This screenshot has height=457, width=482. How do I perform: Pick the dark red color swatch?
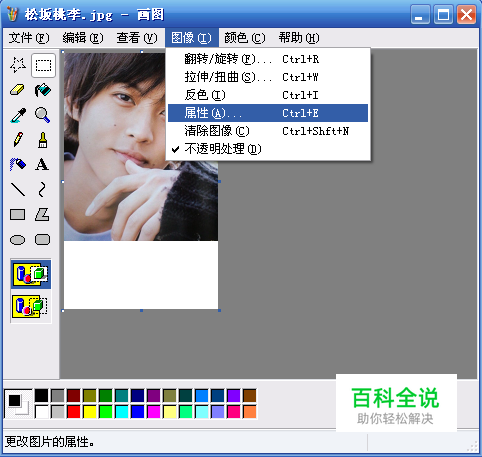point(74,396)
